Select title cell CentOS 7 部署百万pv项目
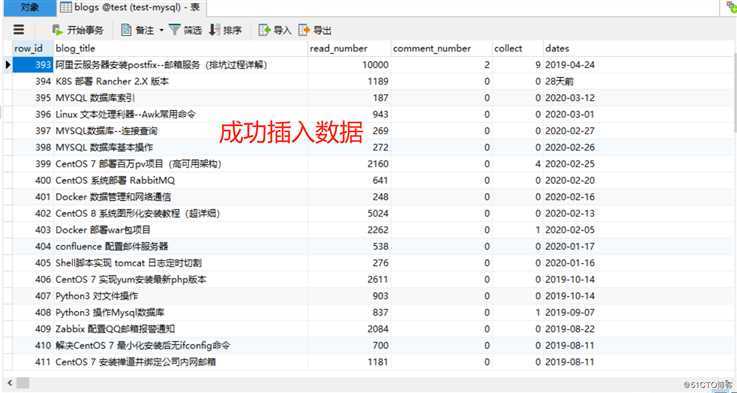Image resolution: width=737 pixels, height=393 pixels. 180,164
